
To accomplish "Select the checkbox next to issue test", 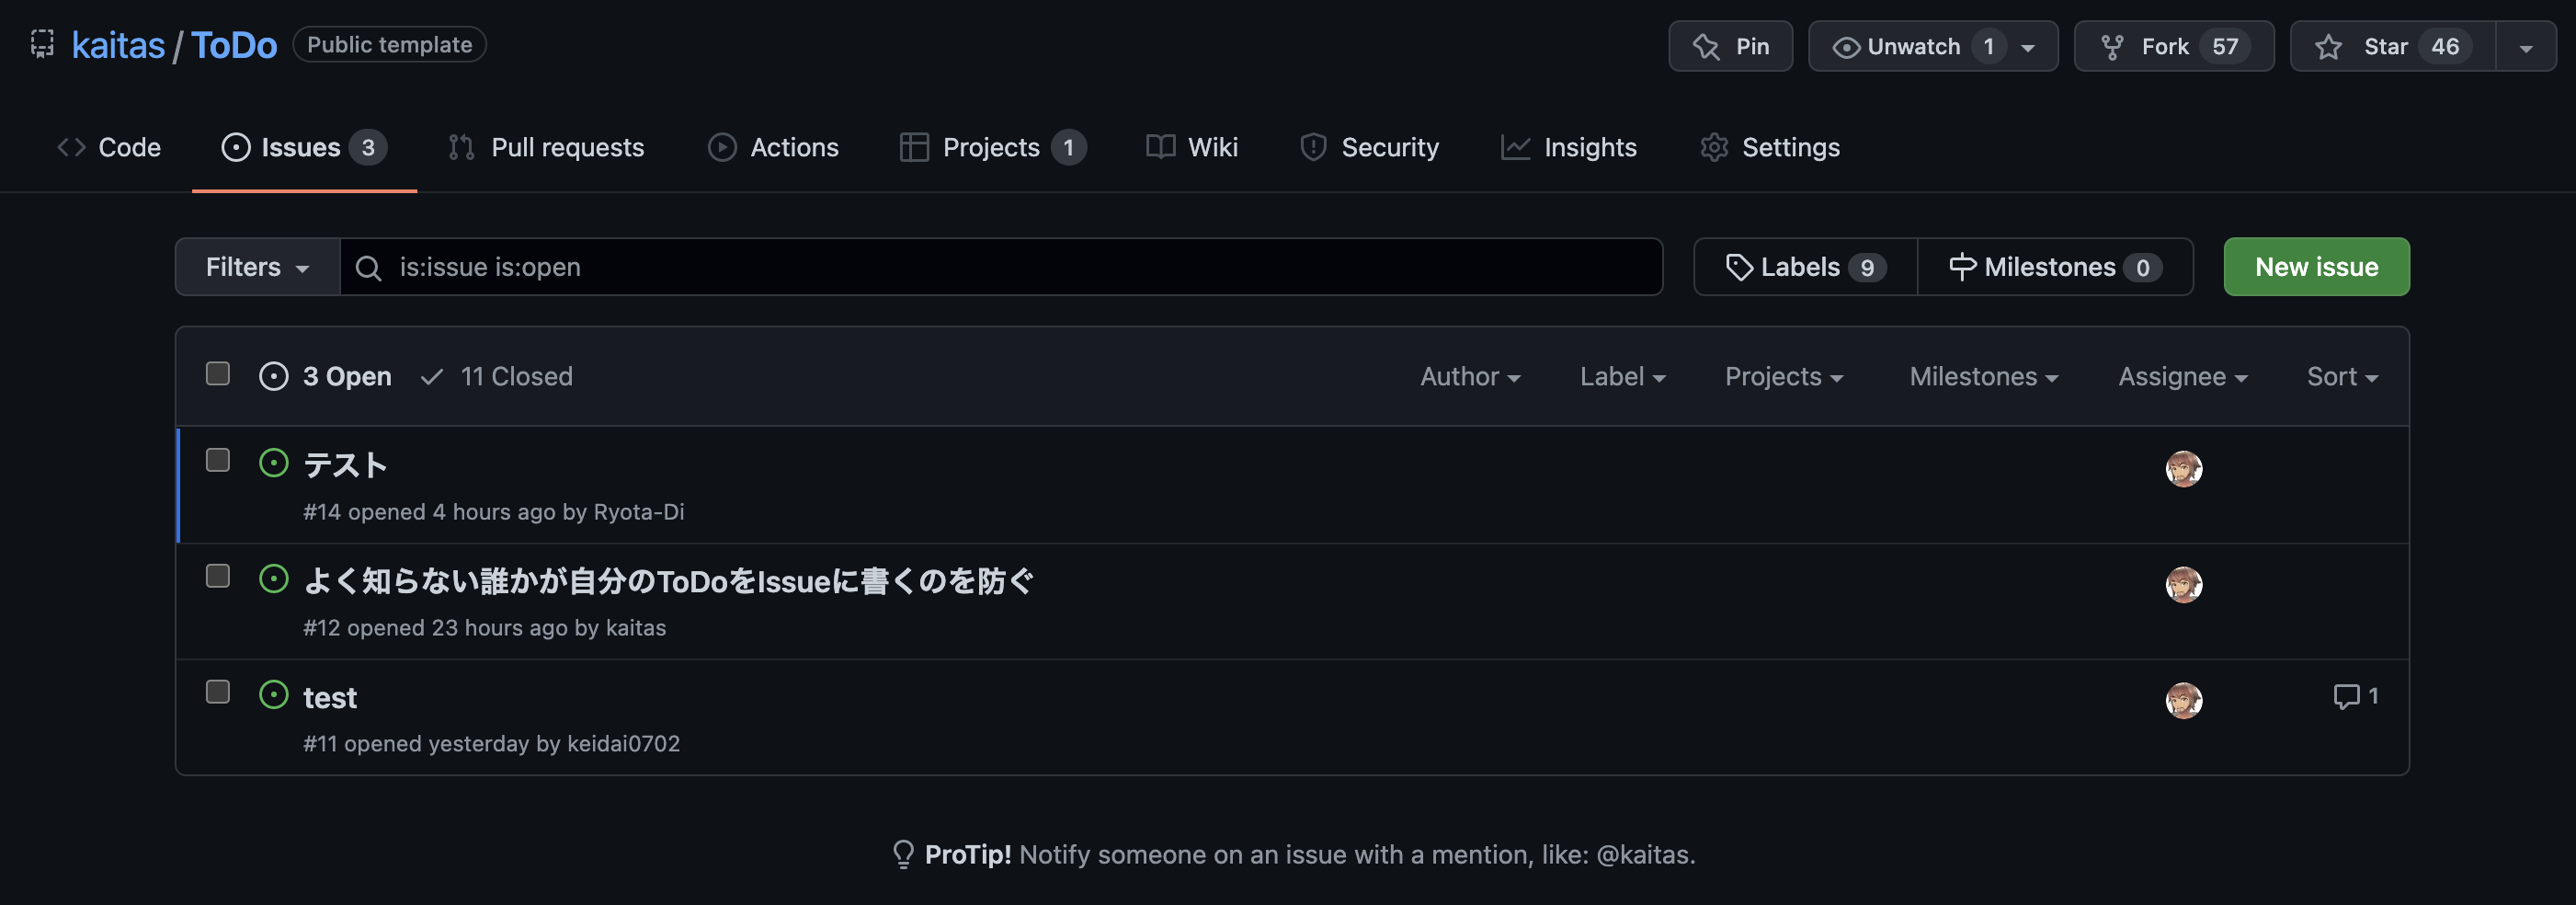I will tap(217, 691).
